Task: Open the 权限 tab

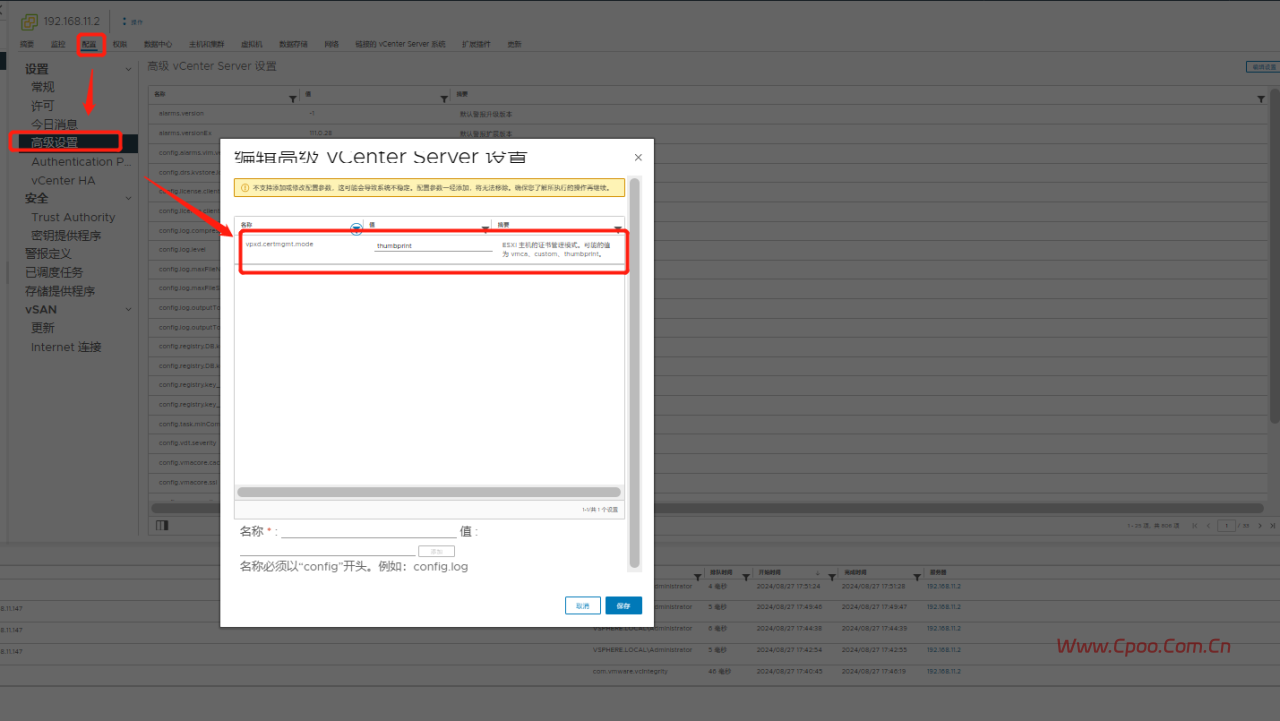Action: 120,44
